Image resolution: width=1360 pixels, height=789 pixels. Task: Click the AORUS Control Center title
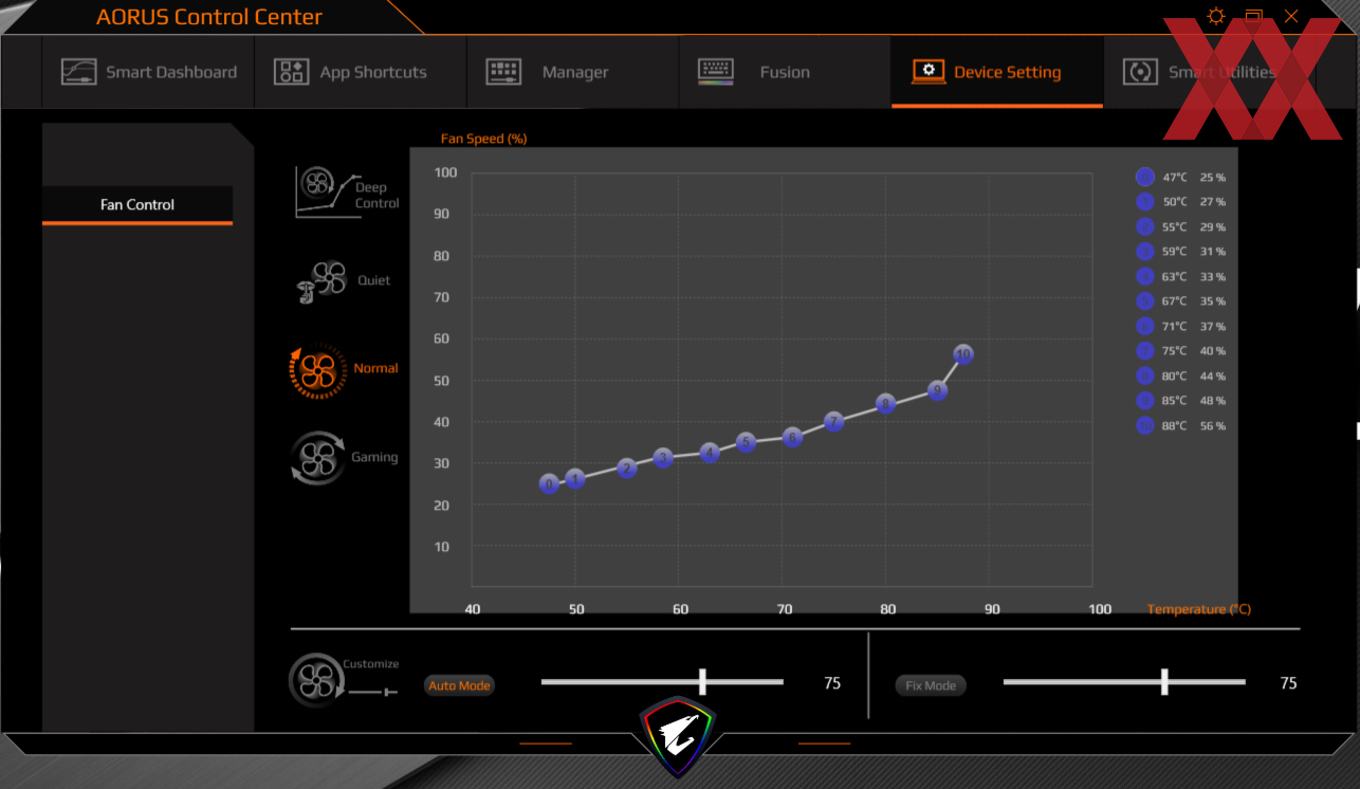click(209, 17)
